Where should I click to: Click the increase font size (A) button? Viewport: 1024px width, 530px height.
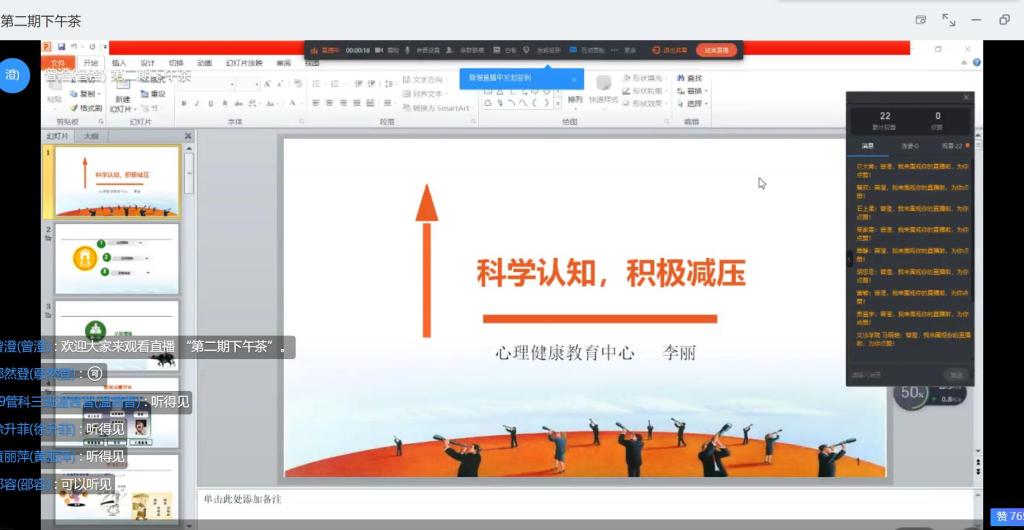point(267,84)
